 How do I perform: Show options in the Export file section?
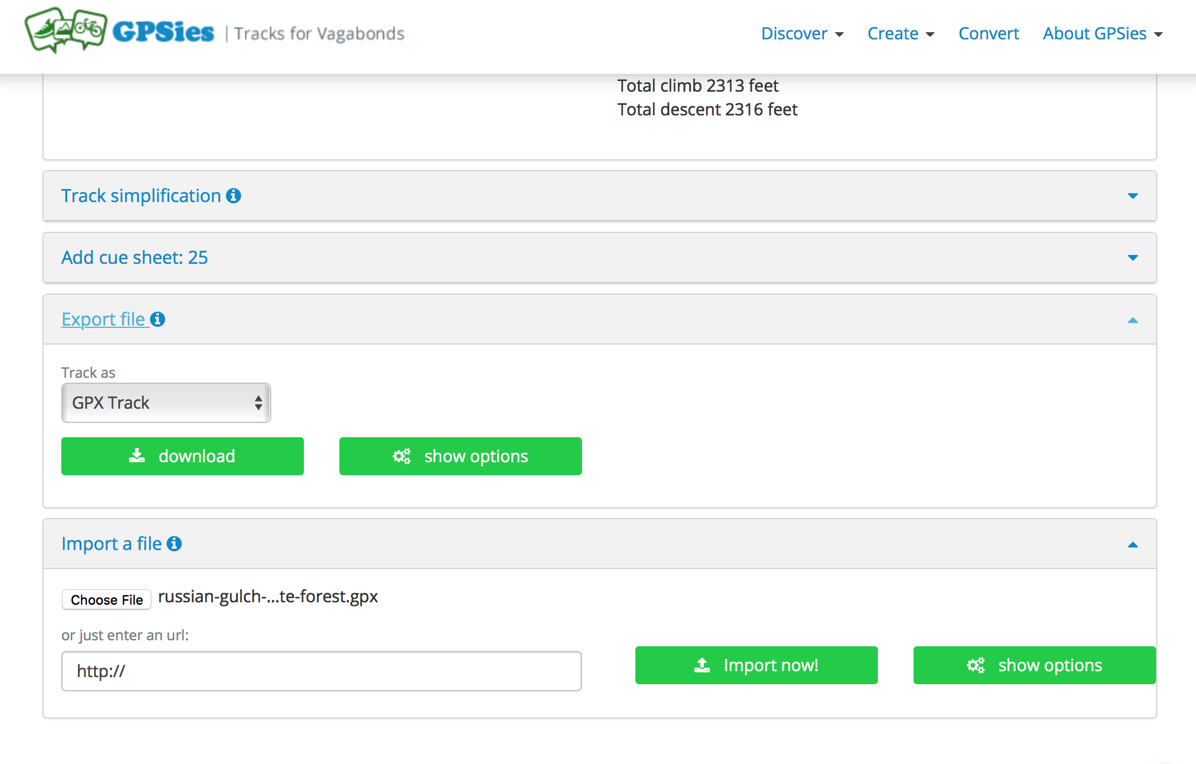tap(461, 456)
